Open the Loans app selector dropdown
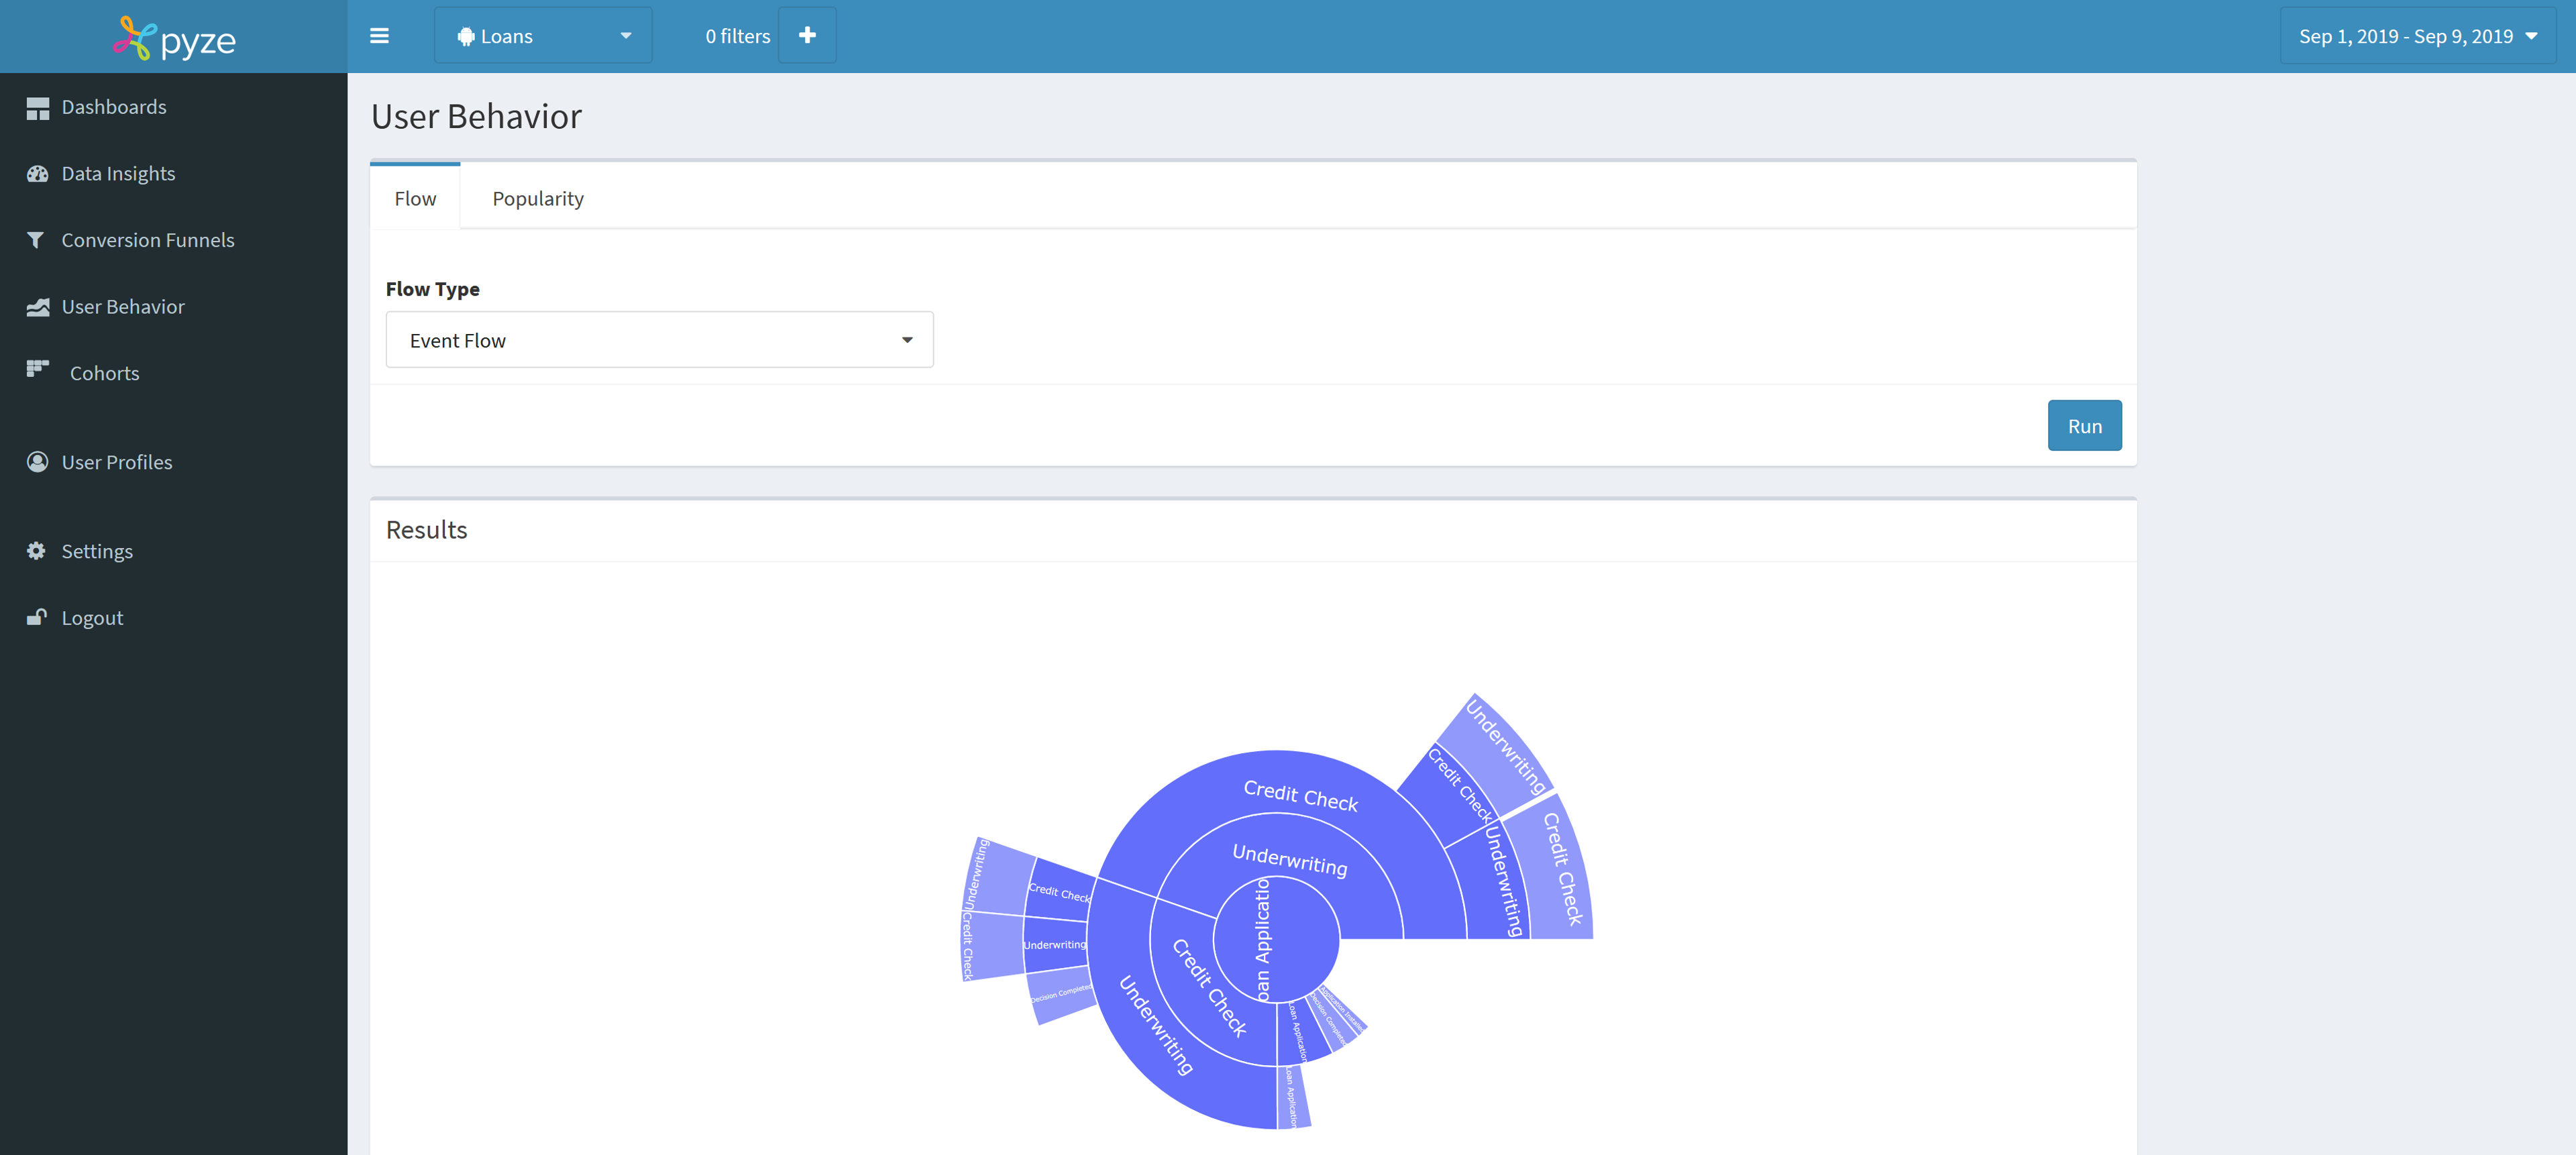 tap(543, 36)
